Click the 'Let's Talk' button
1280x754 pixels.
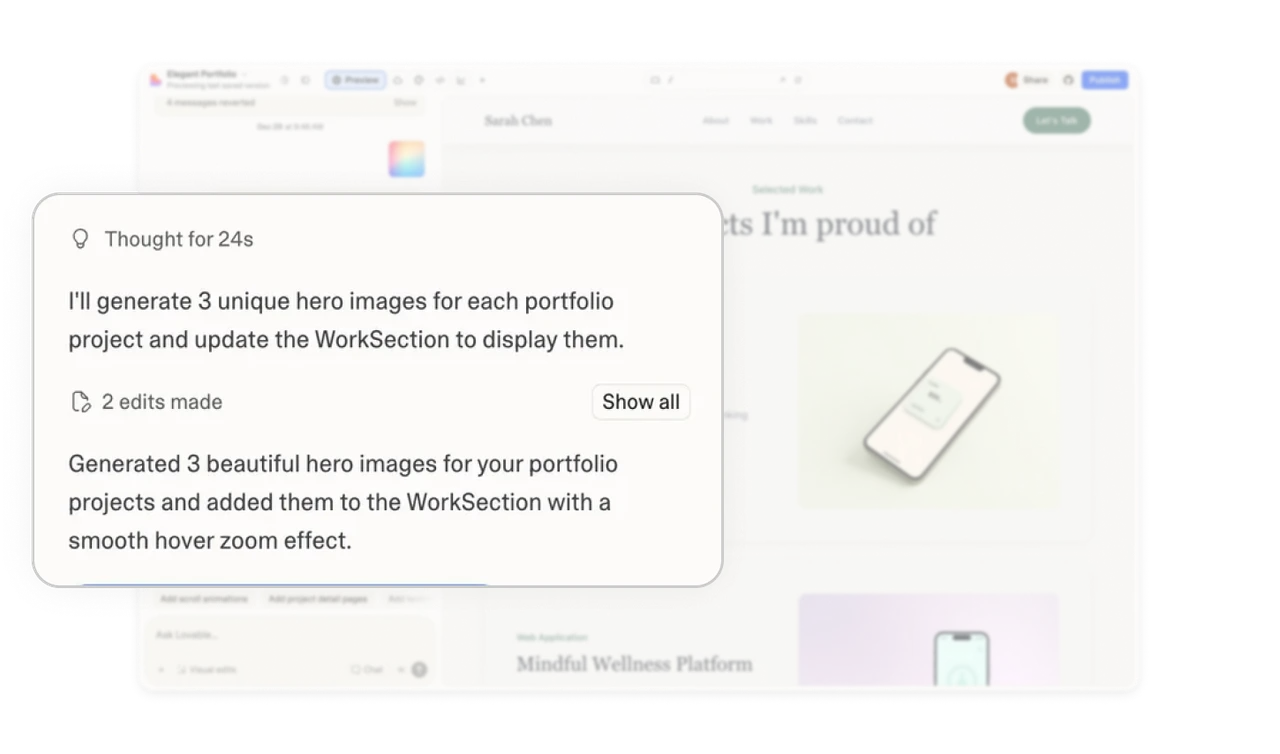[x=1056, y=121]
